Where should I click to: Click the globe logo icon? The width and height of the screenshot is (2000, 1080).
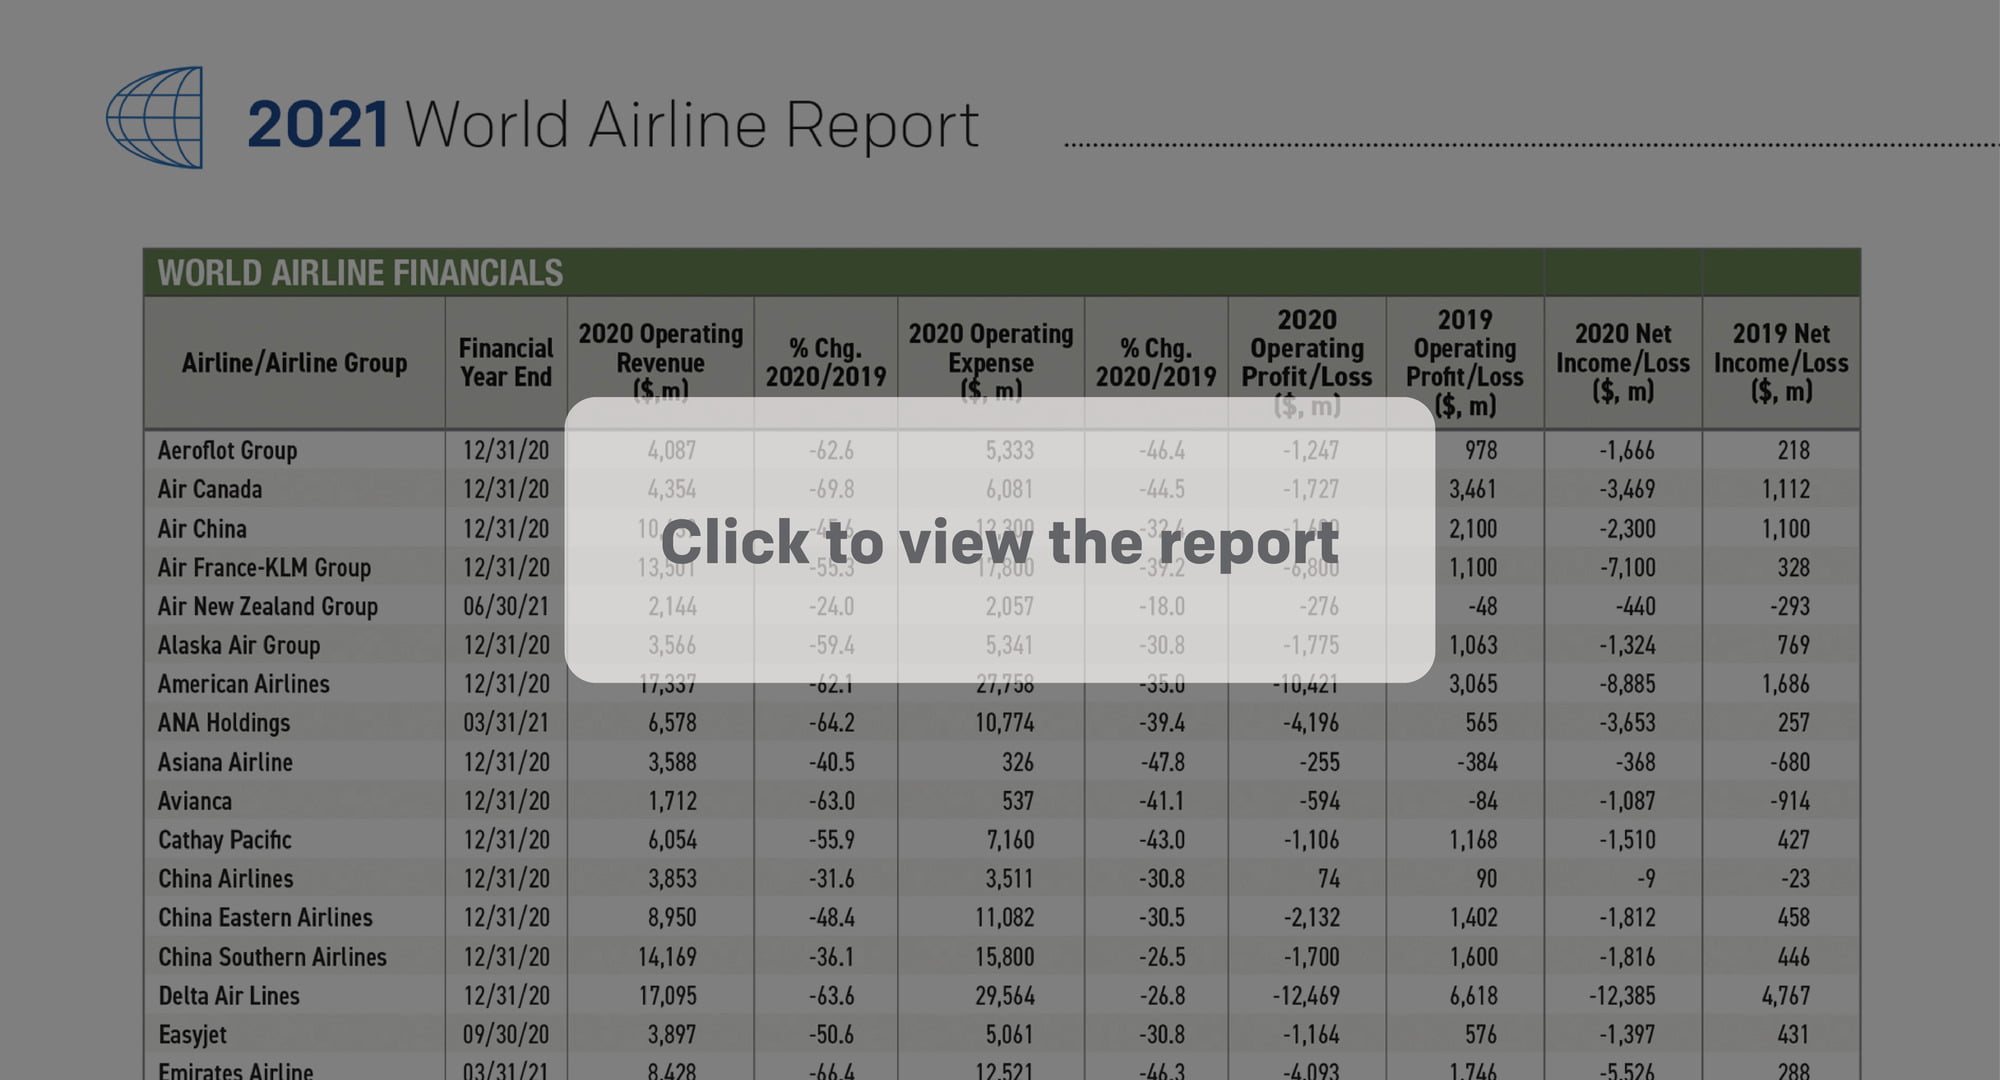(155, 118)
